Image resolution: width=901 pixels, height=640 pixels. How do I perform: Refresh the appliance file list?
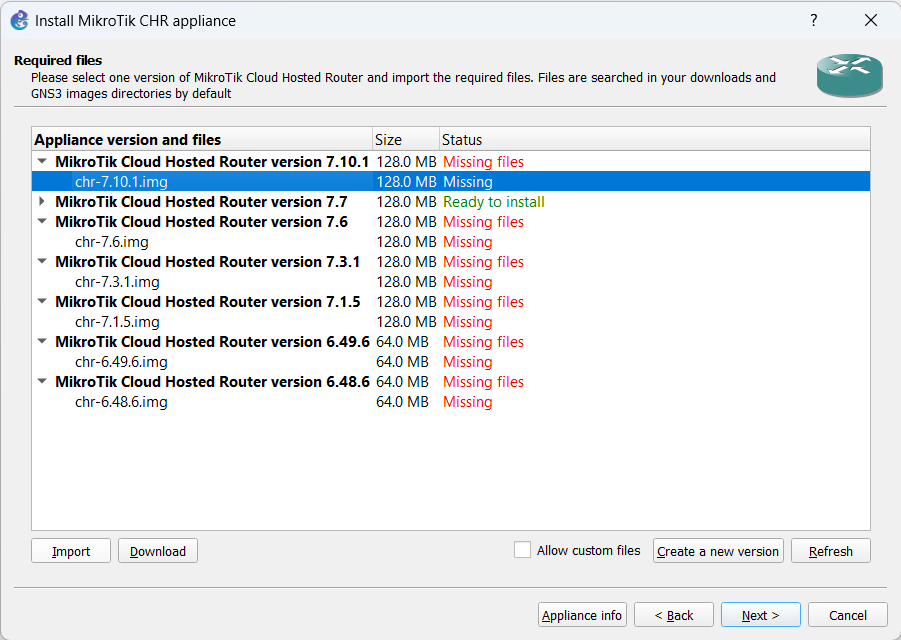831,551
